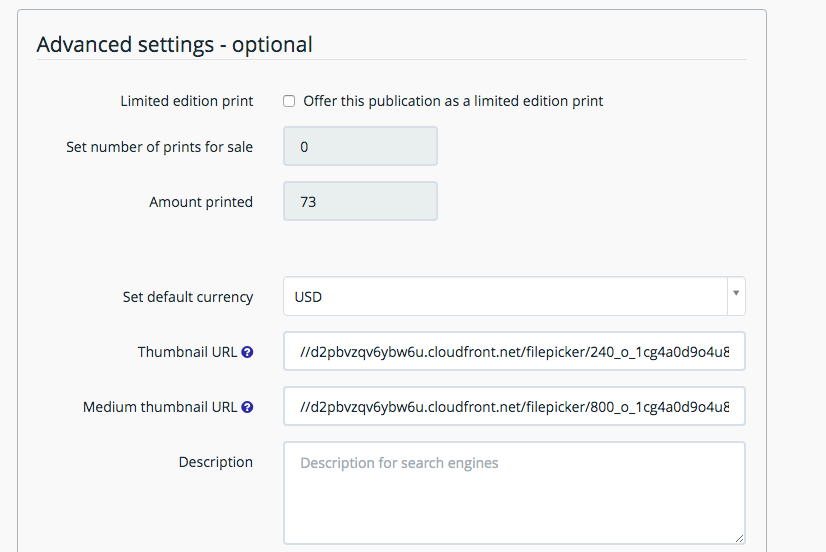Click the 'Advanced settings - optional' heading
This screenshot has width=826, height=552.
point(174,45)
